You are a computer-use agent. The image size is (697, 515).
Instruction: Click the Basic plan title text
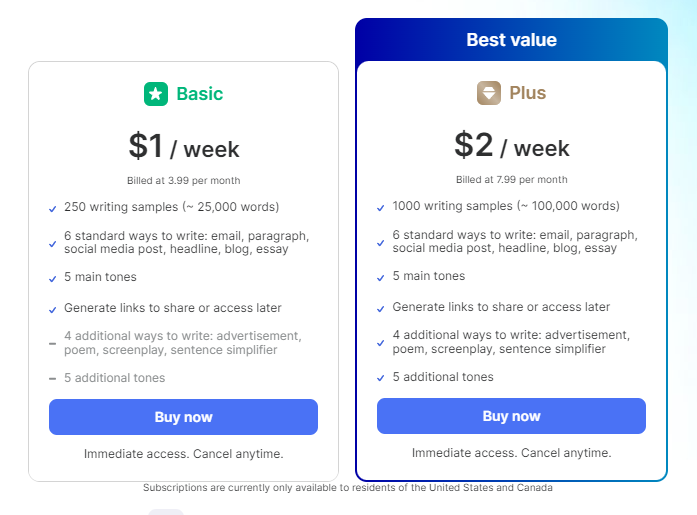199,94
